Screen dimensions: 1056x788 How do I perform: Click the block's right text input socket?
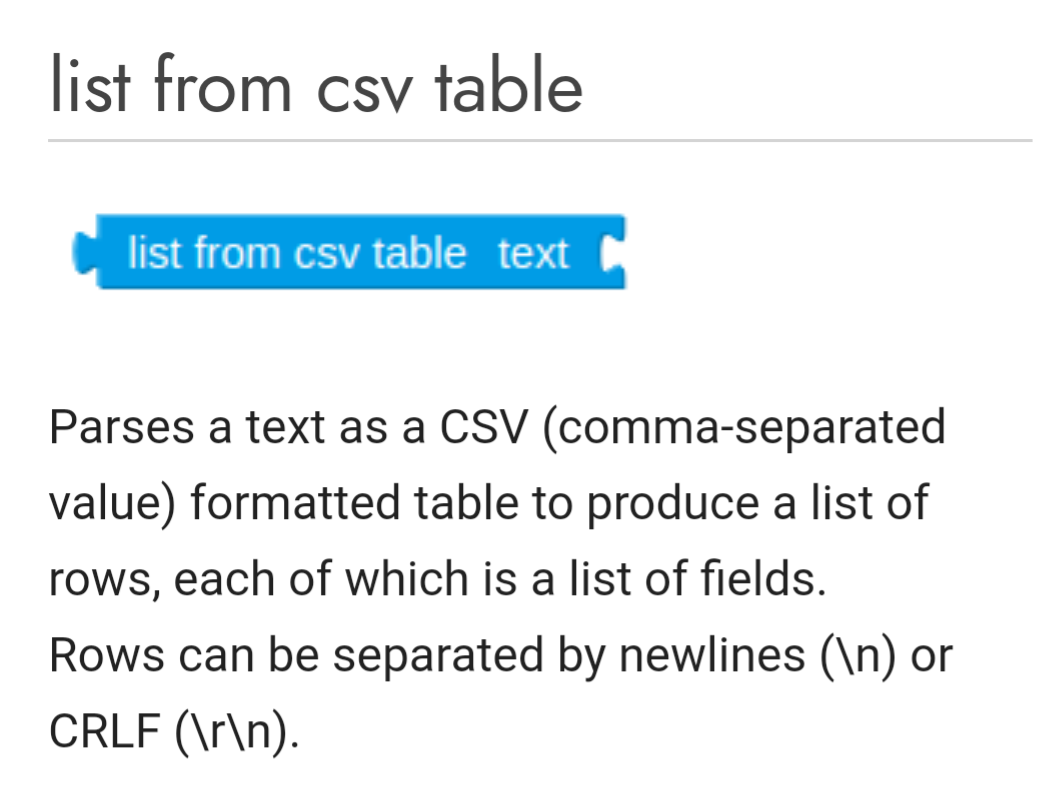pos(611,254)
